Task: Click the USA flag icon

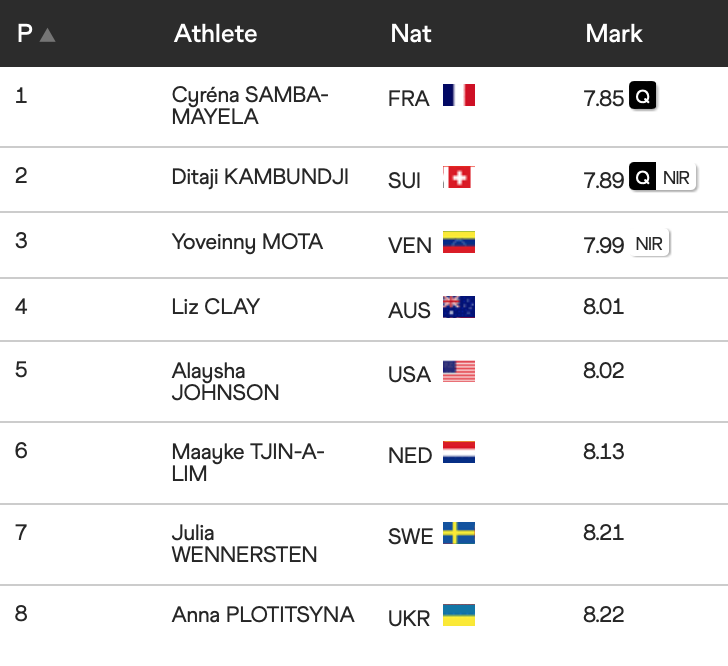Action: point(458,372)
